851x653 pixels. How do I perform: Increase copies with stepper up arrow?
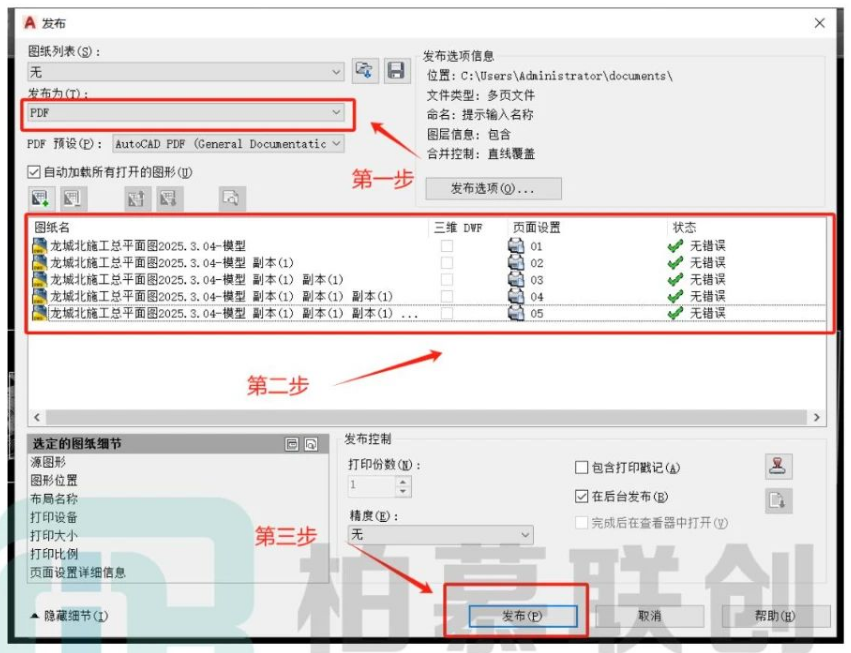point(403,481)
